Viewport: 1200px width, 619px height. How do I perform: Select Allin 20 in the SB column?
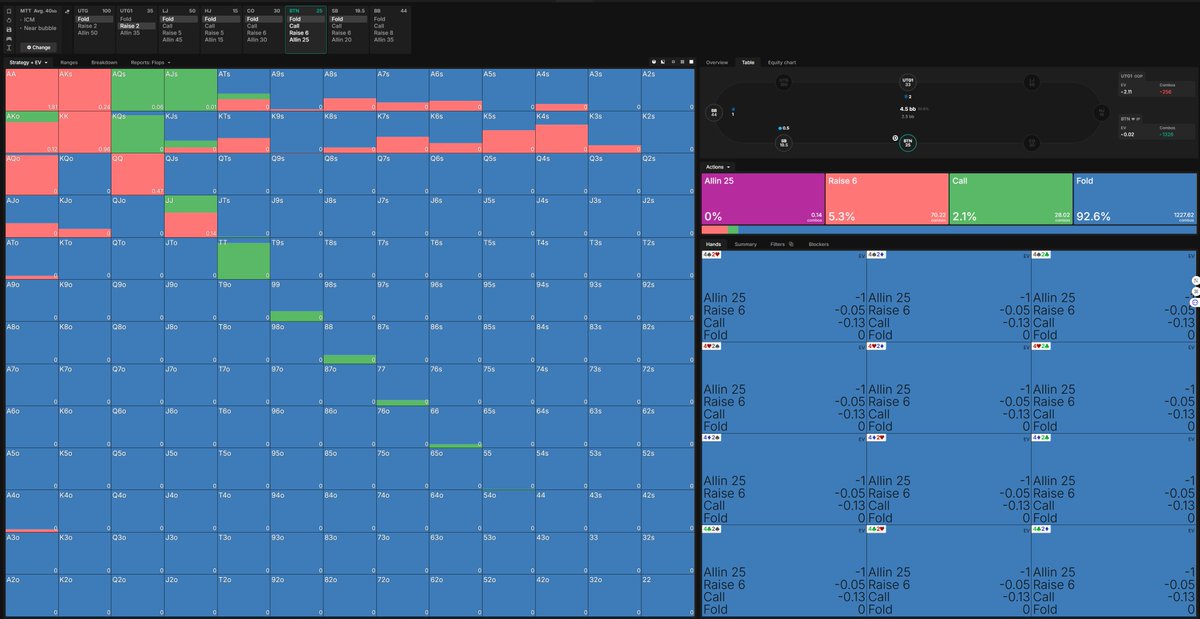coord(348,40)
